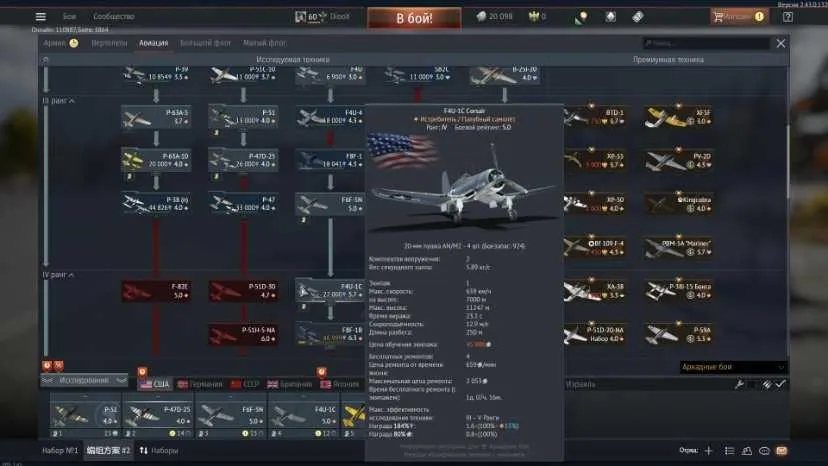Open the Магазин shop button
Image resolution: width=828 pixels, height=466 pixels.
[x=739, y=17]
